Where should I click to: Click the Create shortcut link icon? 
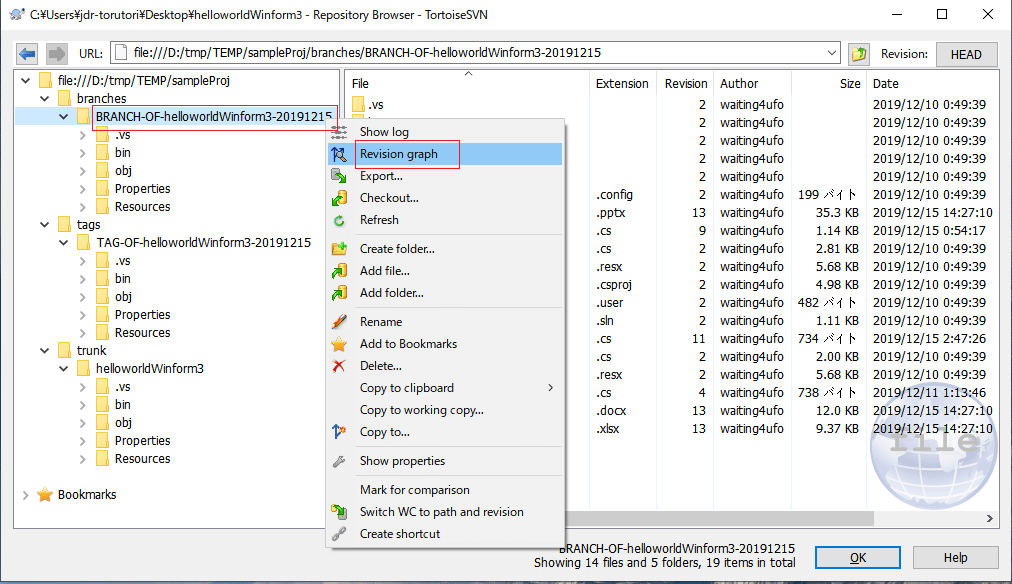point(339,534)
